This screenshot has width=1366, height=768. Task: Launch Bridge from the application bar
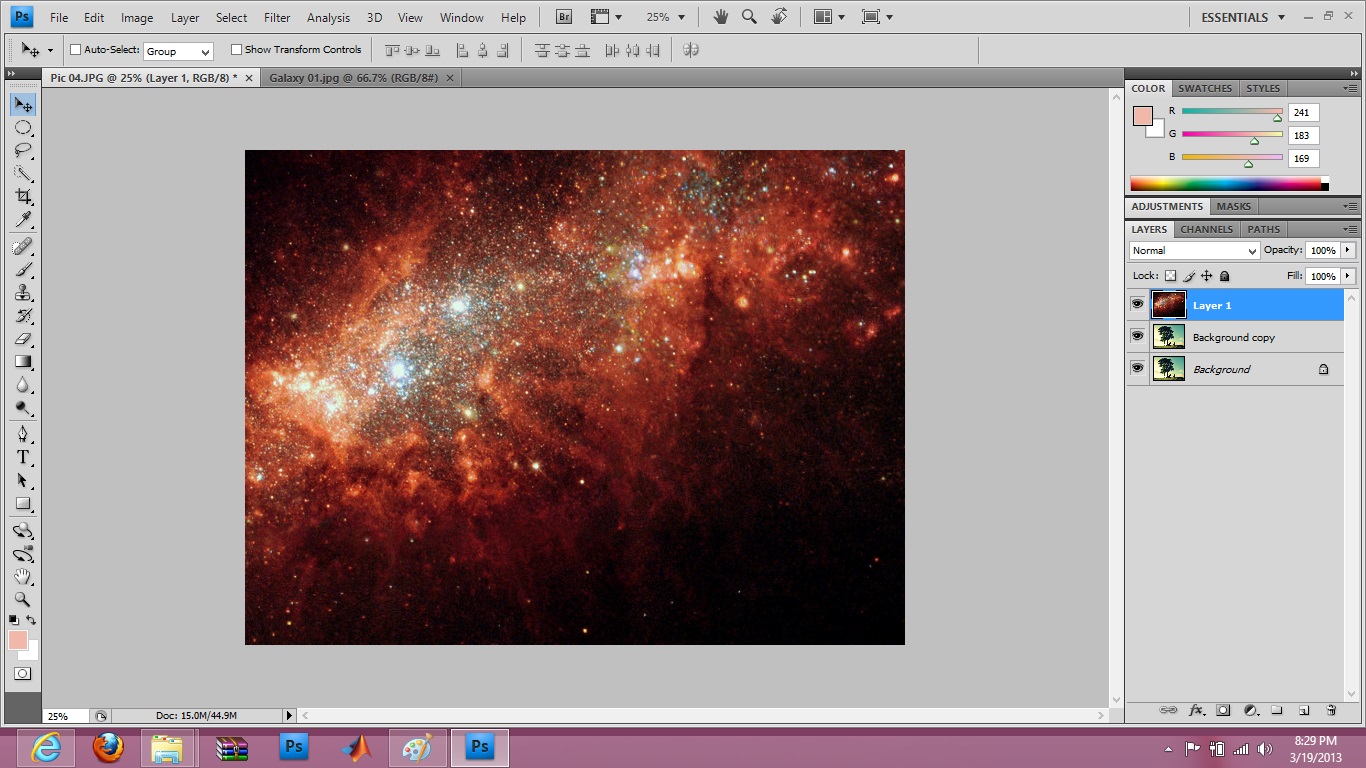coord(564,17)
